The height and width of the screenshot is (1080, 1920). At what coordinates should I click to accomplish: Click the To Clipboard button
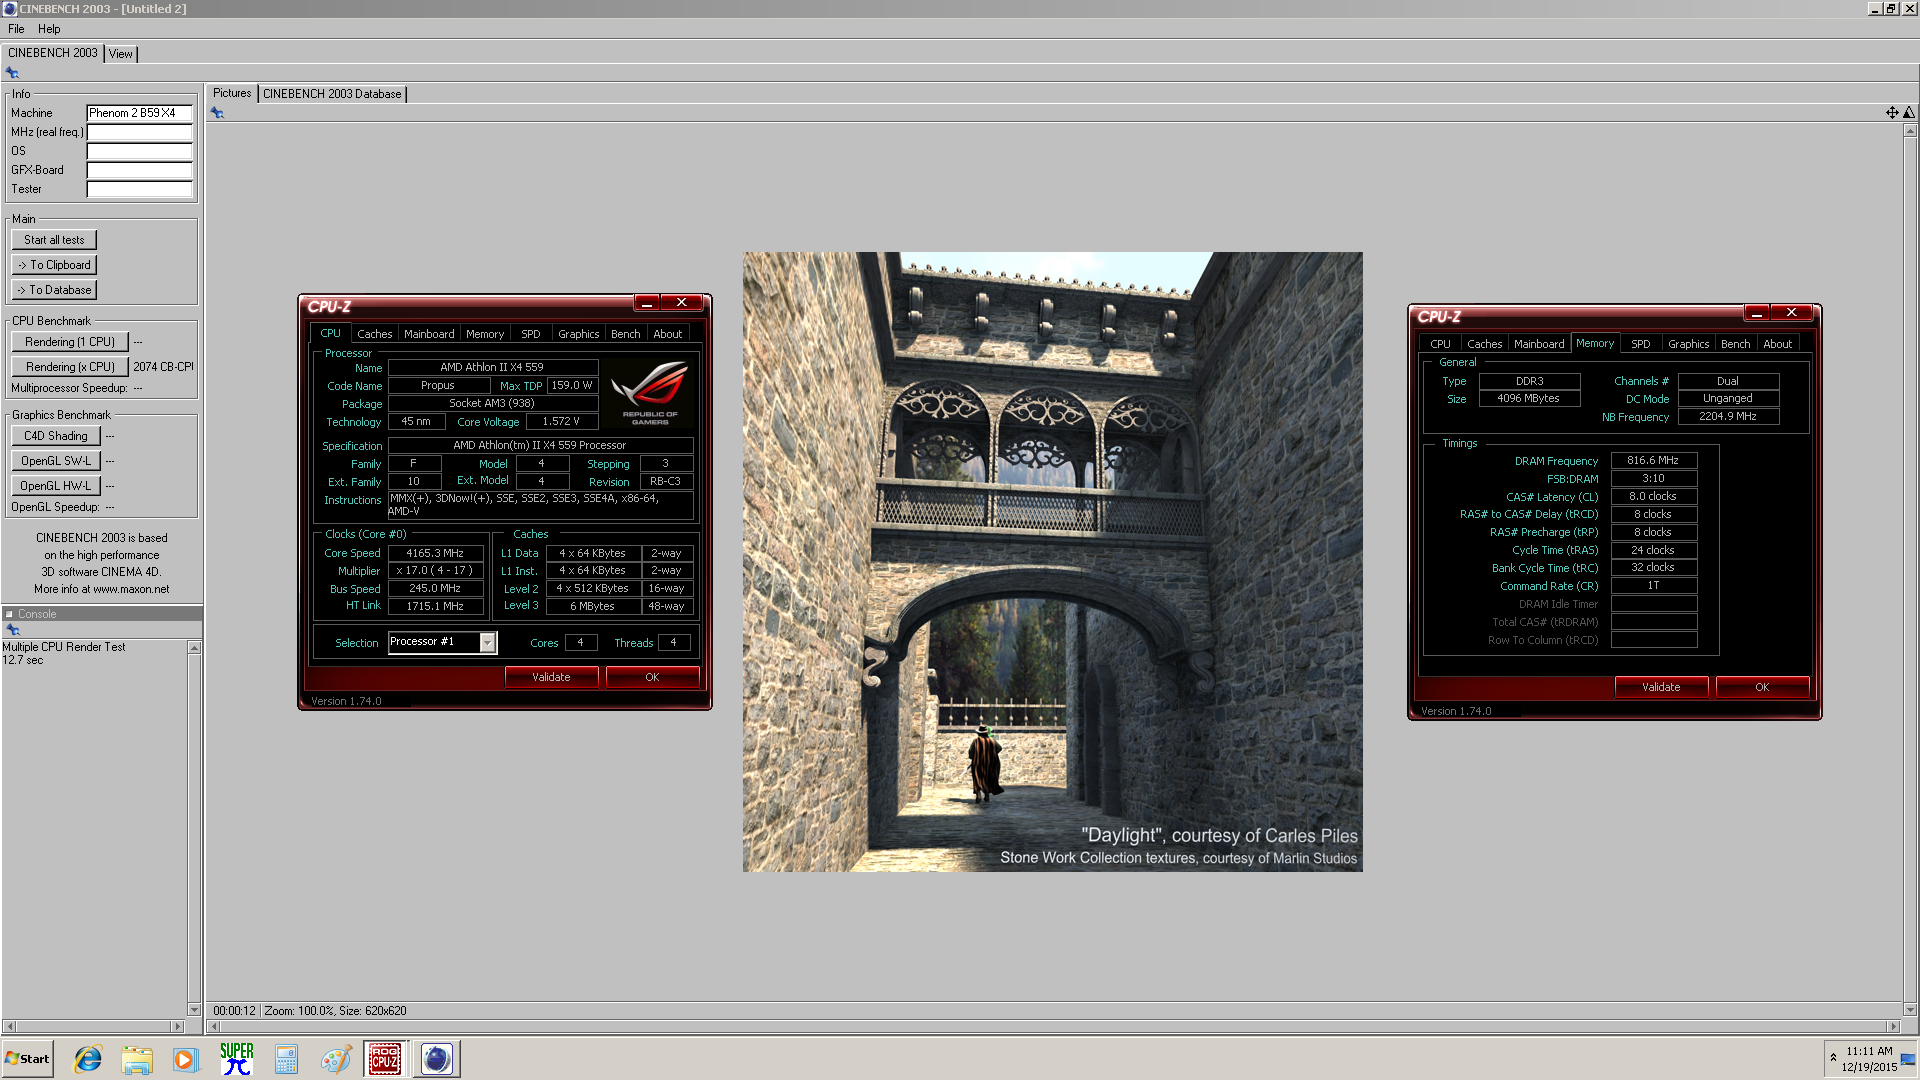coord(54,265)
